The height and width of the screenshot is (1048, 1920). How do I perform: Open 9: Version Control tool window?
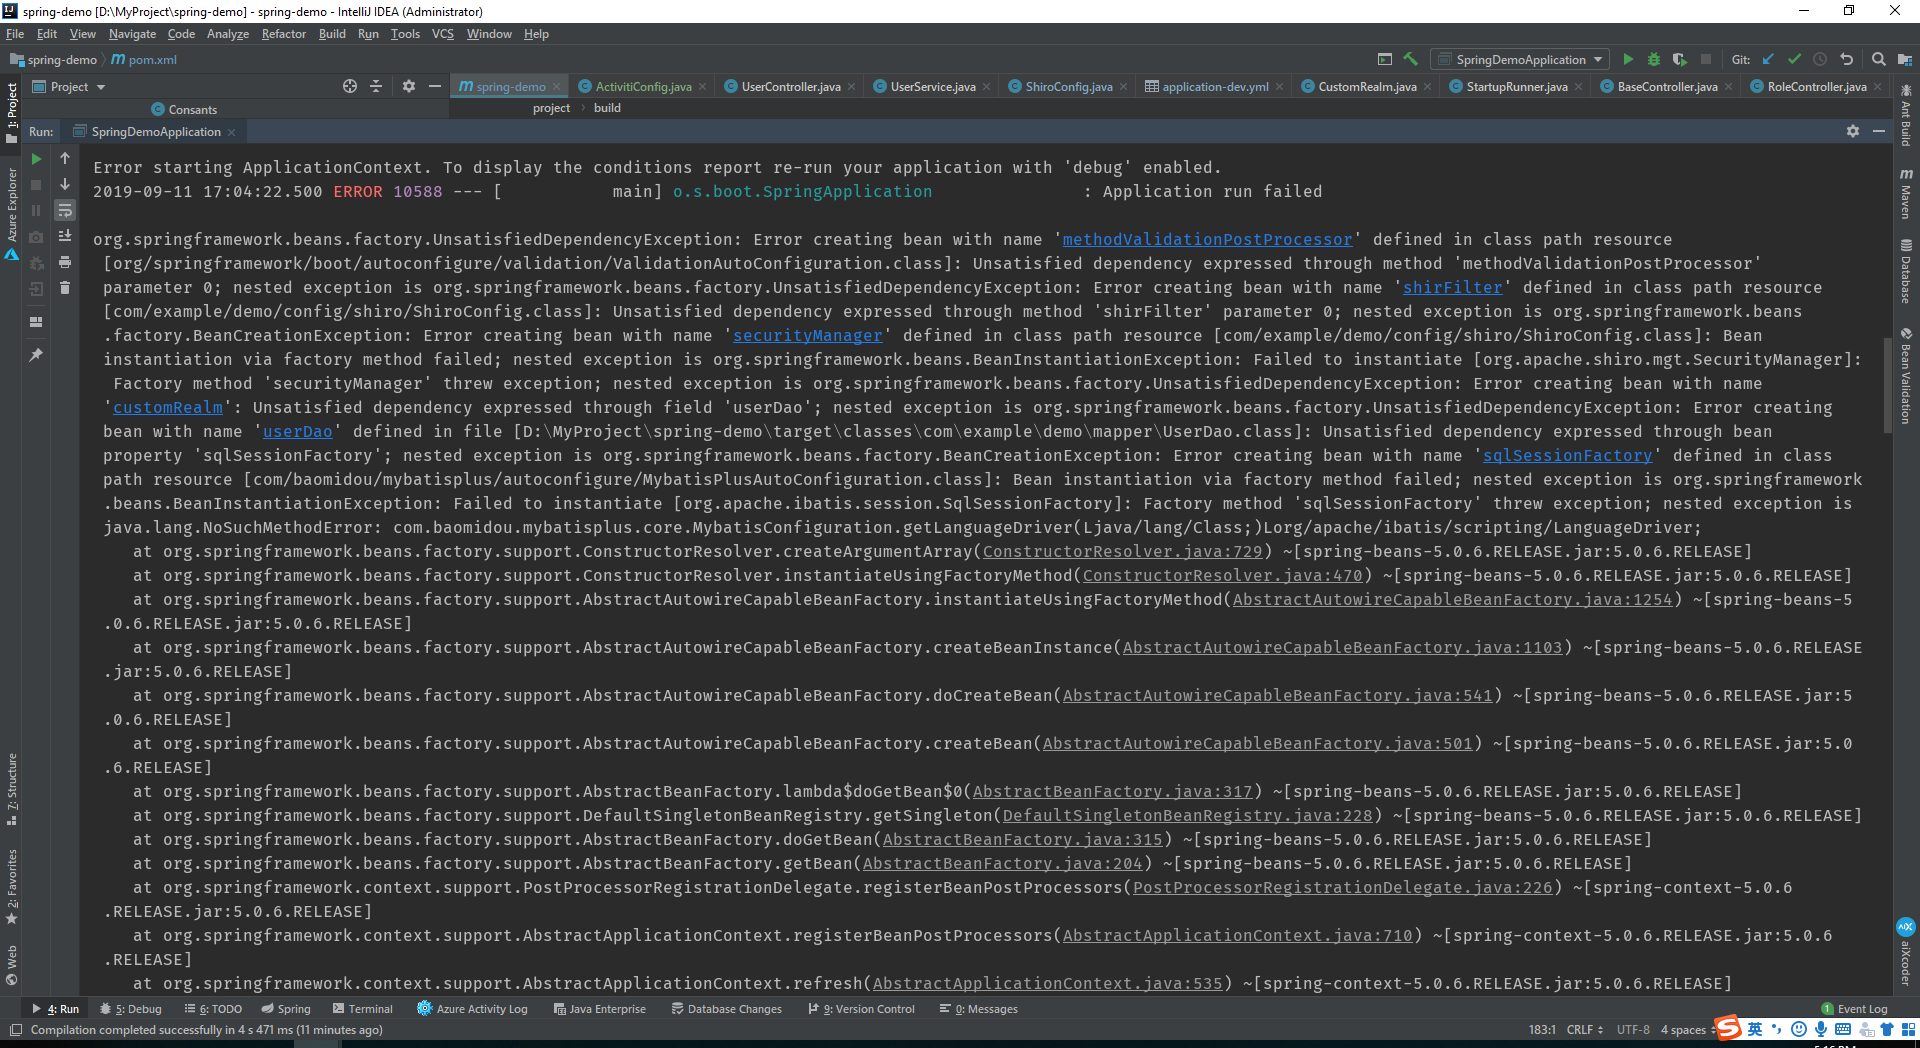pyautogui.click(x=861, y=1009)
